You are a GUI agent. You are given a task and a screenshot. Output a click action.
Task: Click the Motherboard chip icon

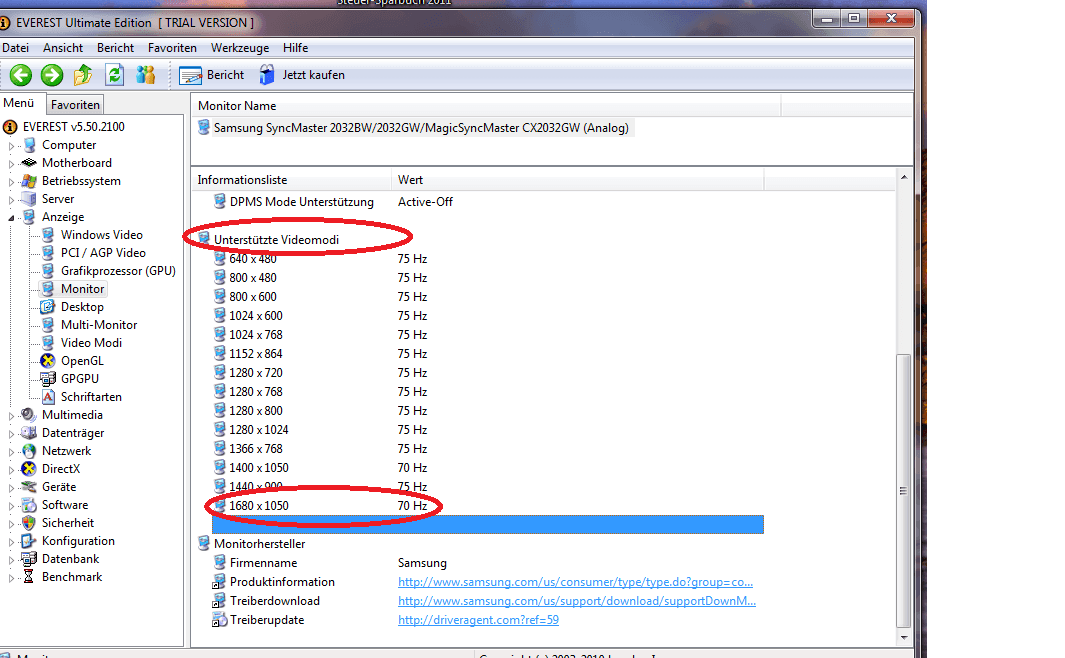tap(29, 163)
